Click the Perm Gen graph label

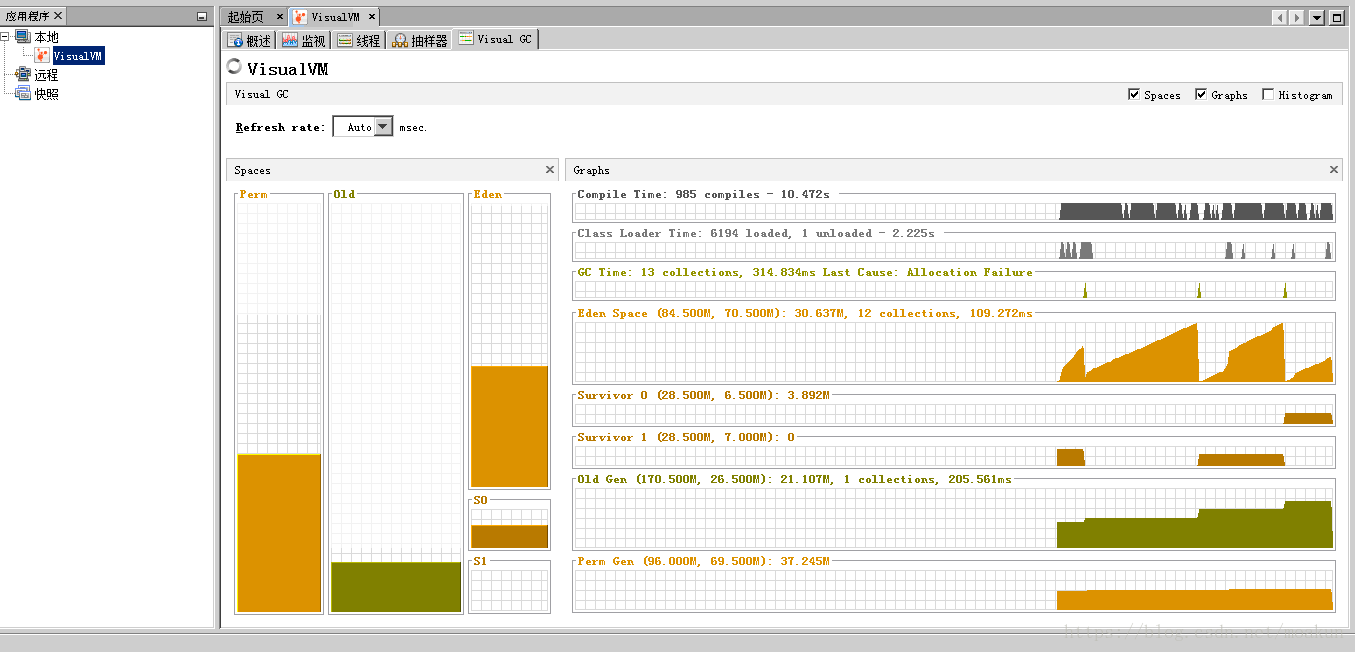[703, 561]
